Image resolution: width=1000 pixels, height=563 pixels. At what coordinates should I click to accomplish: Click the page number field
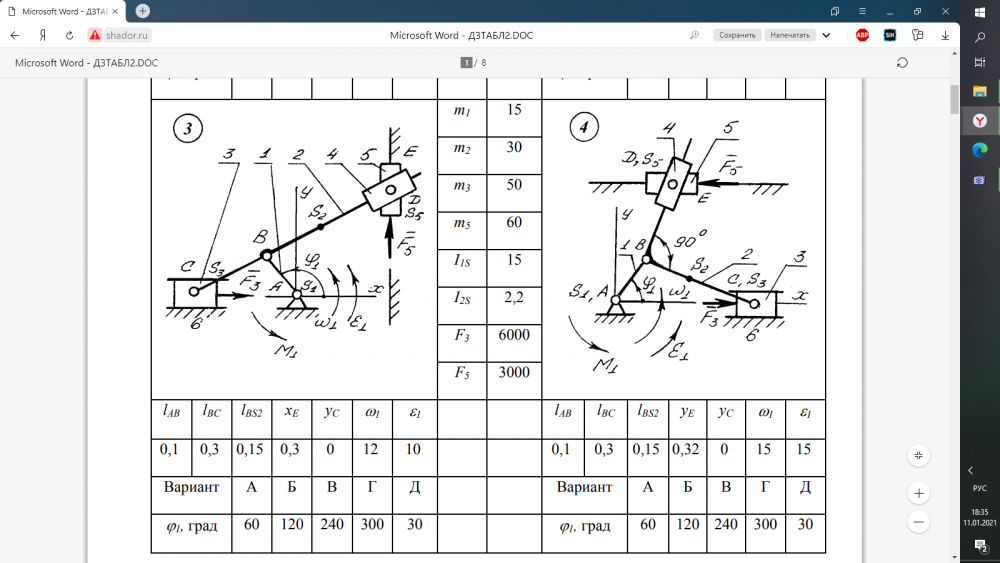(467, 62)
